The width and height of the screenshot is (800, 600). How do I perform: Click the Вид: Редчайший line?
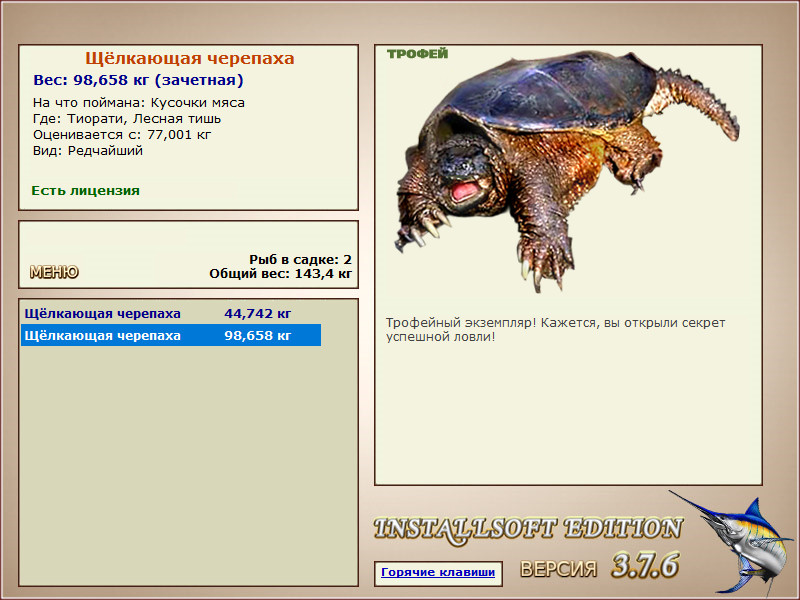[88, 151]
